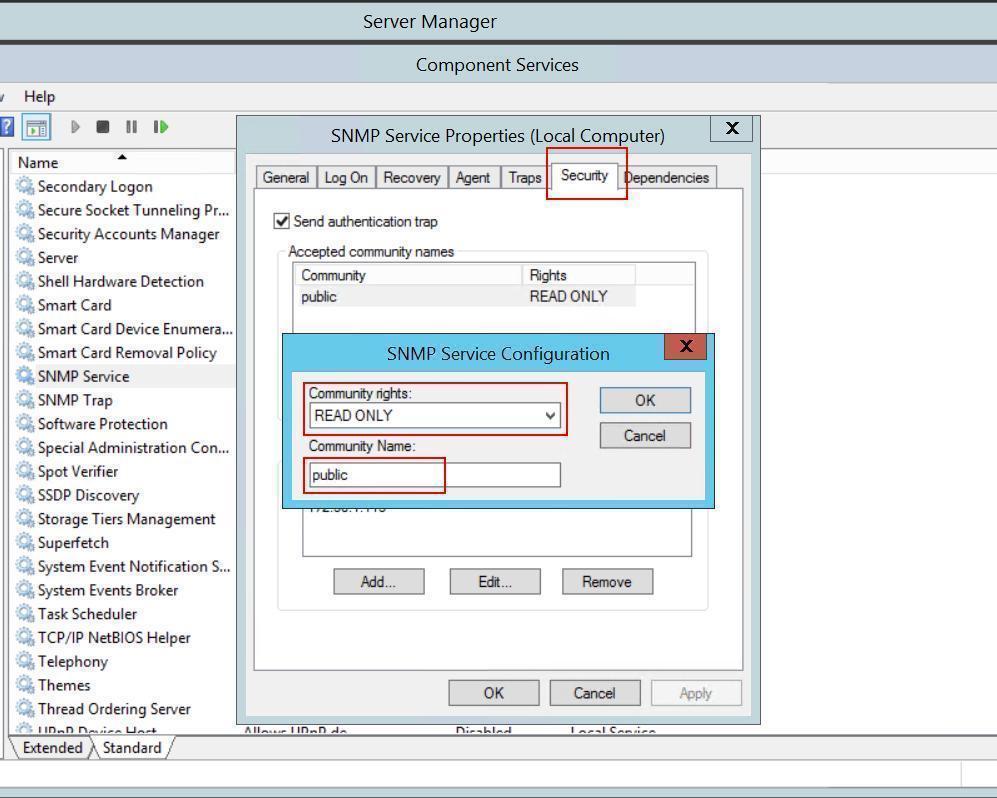Image resolution: width=997 pixels, height=798 pixels.
Task: Select the Secondary Logon gear icon
Action: tap(25, 186)
